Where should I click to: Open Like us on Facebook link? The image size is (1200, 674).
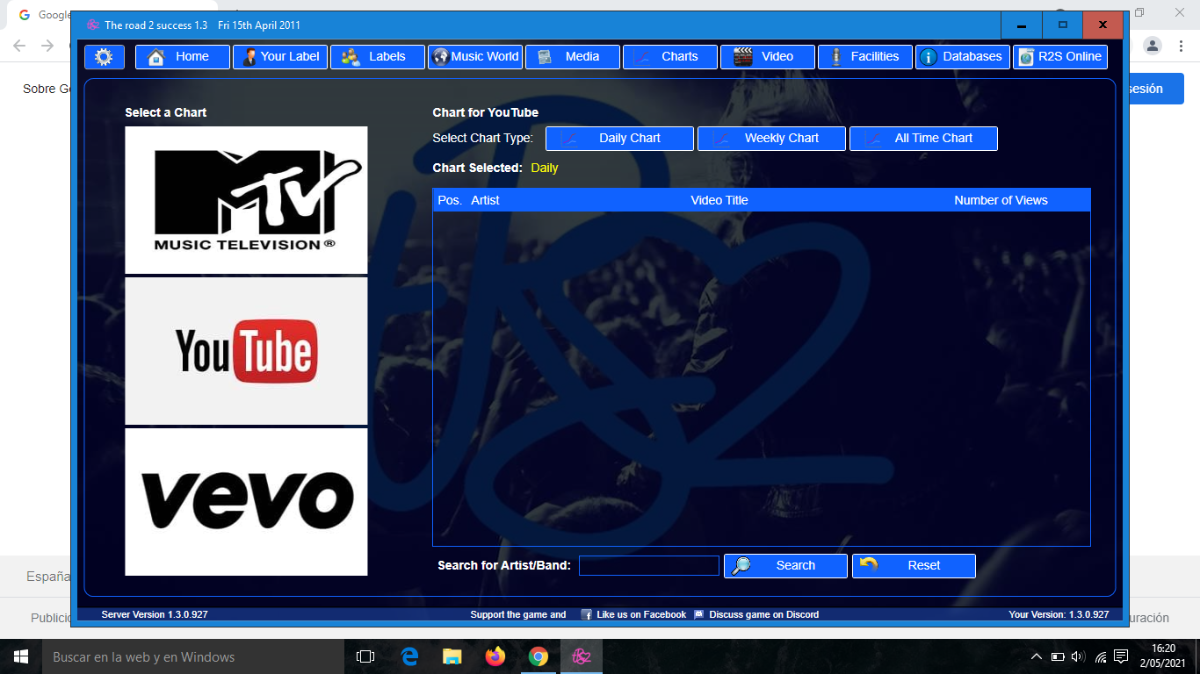pyautogui.click(x=640, y=615)
